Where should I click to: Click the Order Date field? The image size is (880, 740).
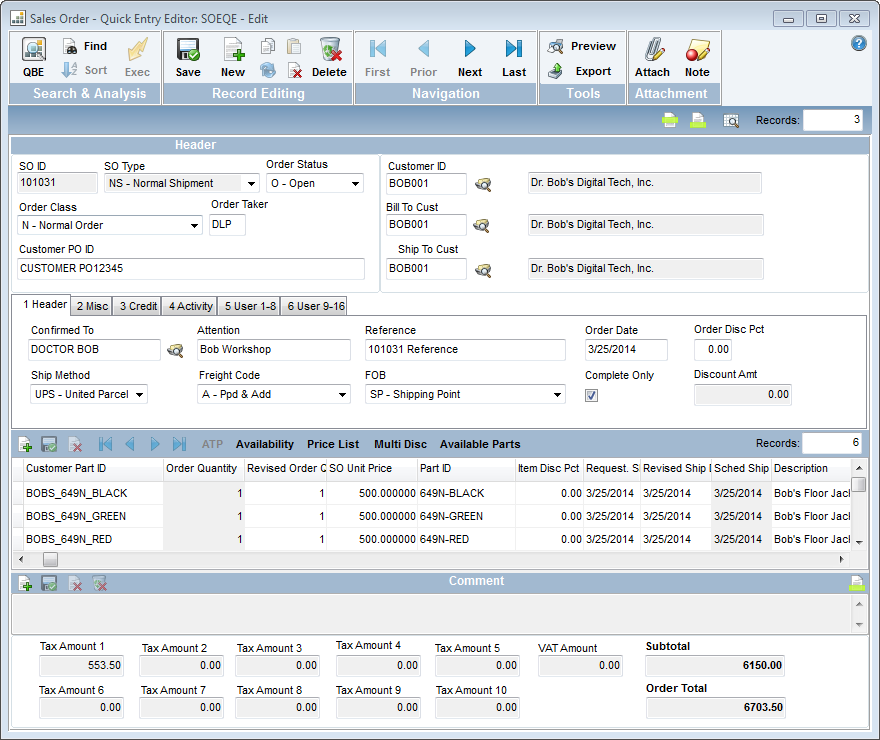(626, 350)
